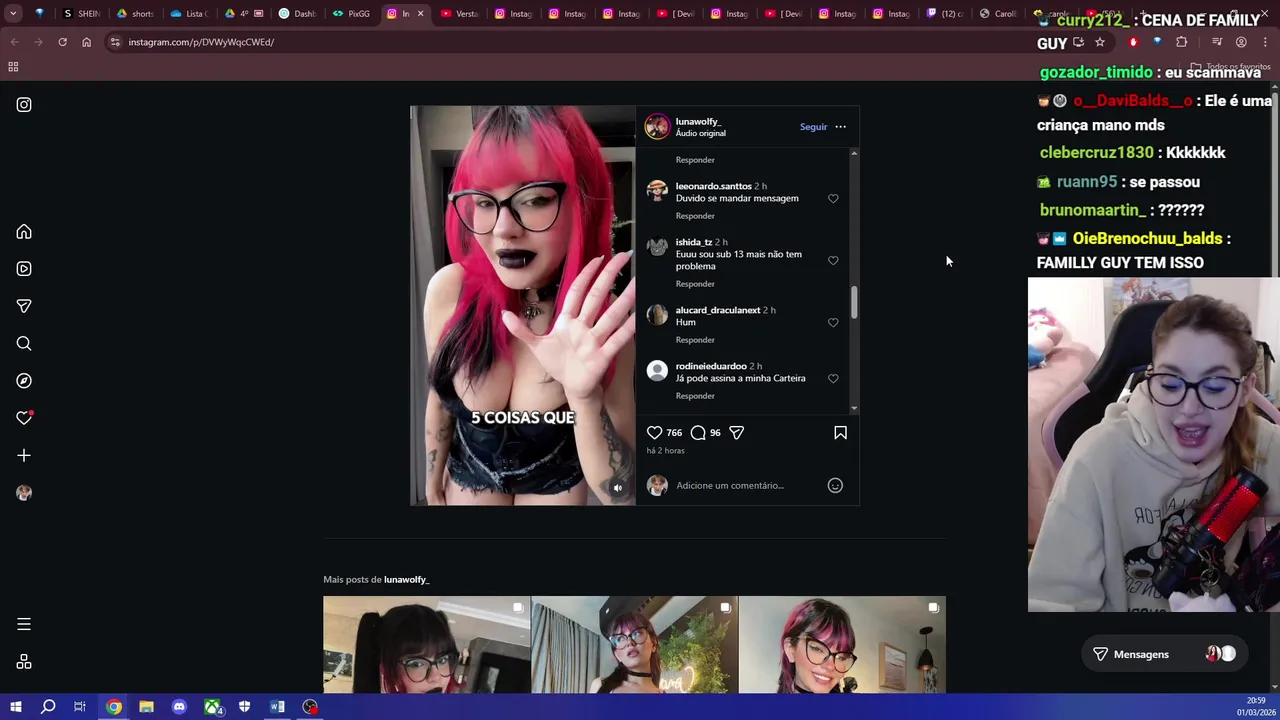This screenshot has height=720, width=1280.
Task: Open site info icon in address bar
Action: (115, 42)
